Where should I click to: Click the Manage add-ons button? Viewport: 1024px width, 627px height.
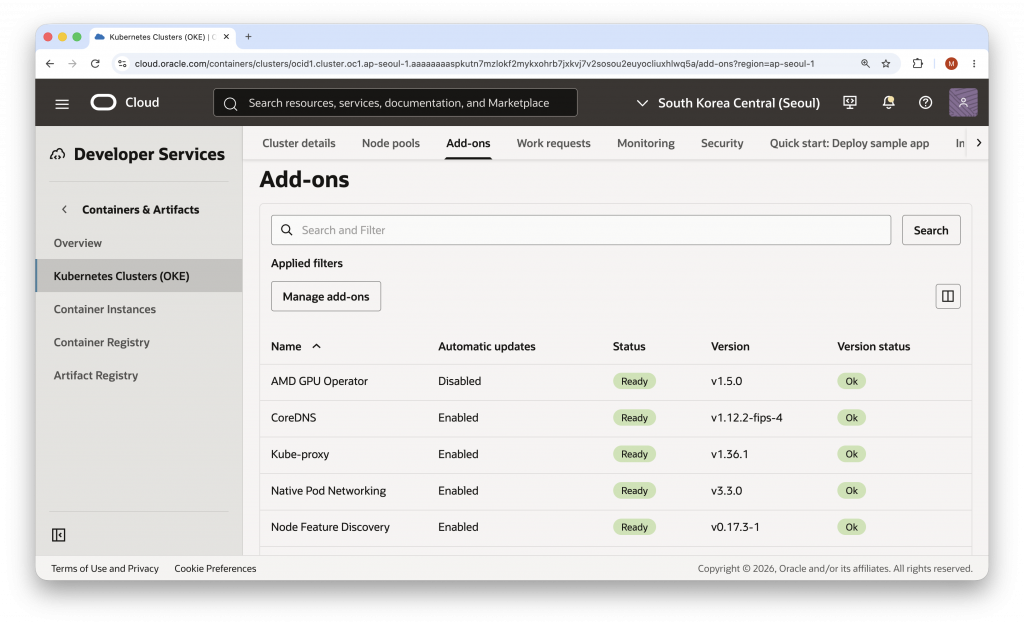pyautogui.click(x=326, y=297)
